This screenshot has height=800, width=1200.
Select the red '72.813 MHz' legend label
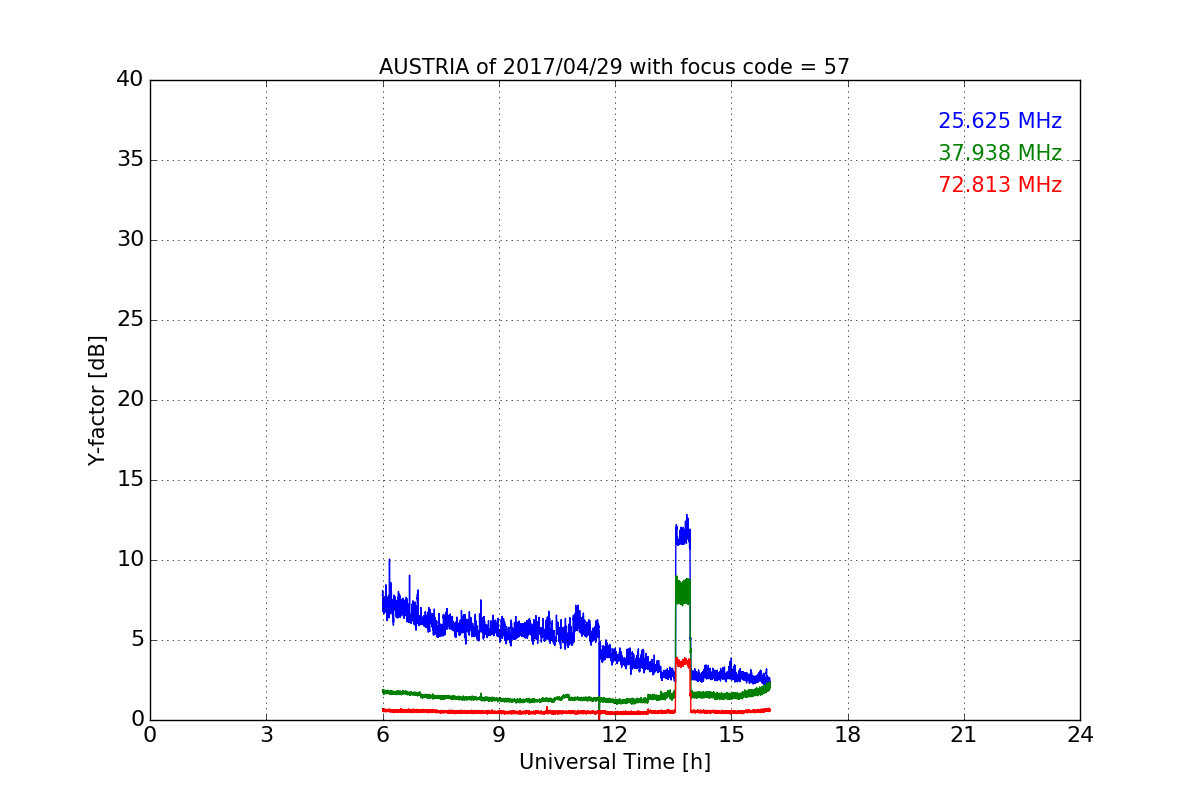coord(1000,185)
